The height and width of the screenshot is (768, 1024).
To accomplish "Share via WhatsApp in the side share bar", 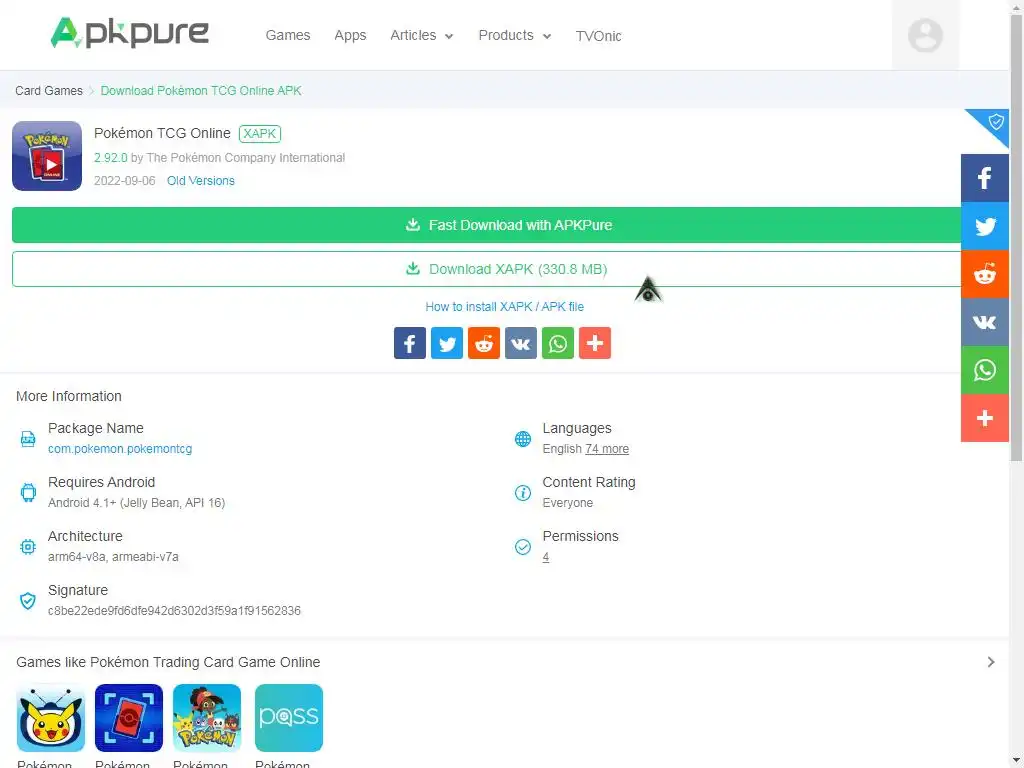I will click(985, 370).
